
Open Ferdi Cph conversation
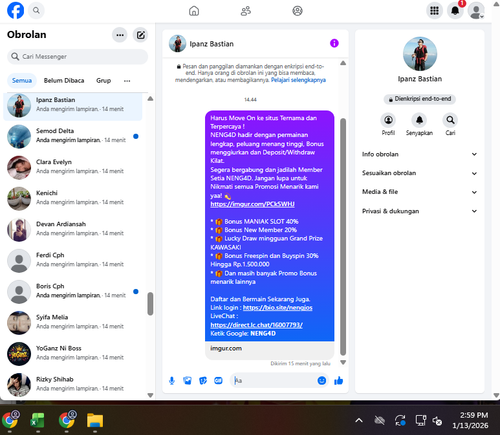click(73, 261)
